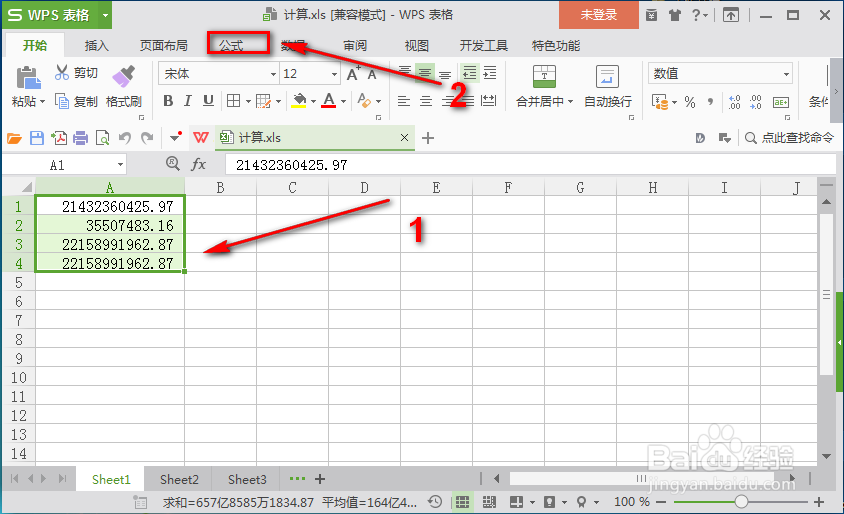The width and height of the screenshot is (844, 514).
Task: Click the formula bar showing 21432360425.97
Action: (x=530, y=165)
